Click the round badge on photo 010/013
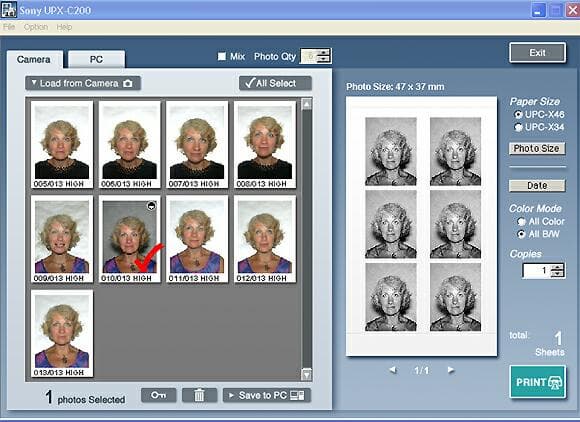 coord(151,206)
